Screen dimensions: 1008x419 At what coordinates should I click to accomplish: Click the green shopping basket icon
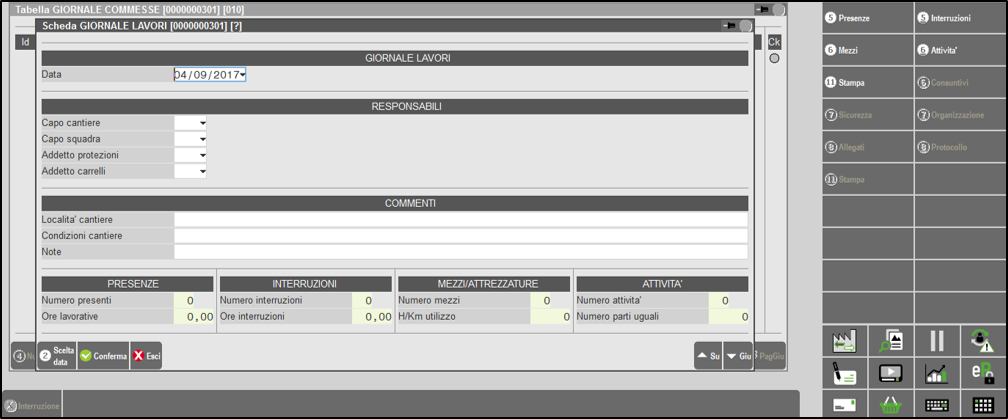click(891, 404)
